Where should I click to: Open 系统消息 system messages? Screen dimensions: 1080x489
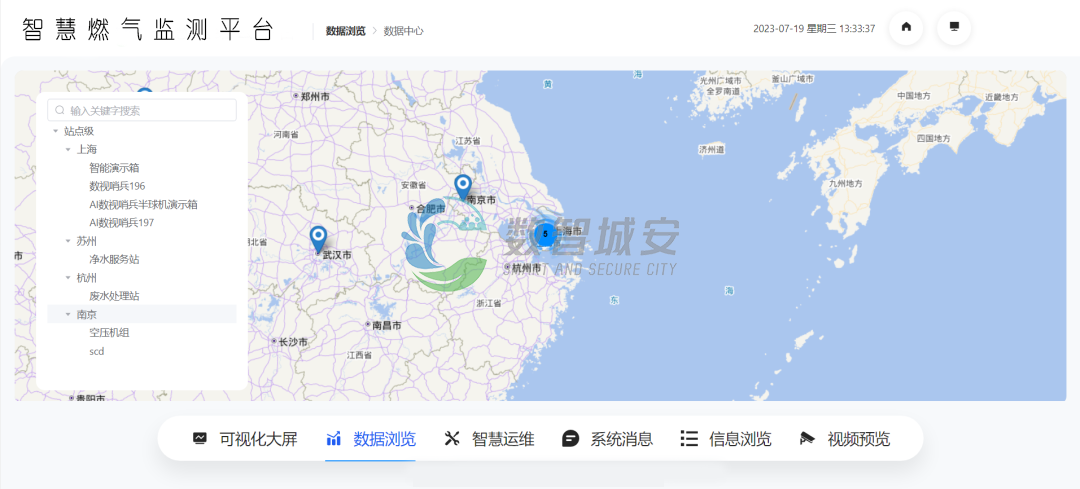[x=607, y=439]
